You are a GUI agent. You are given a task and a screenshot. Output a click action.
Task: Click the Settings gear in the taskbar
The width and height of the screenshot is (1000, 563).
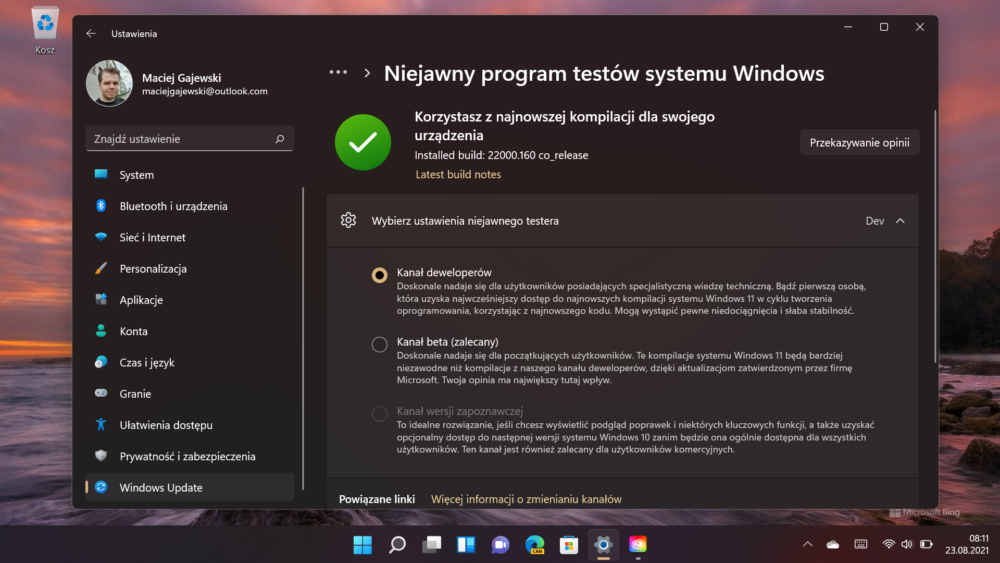603,545
